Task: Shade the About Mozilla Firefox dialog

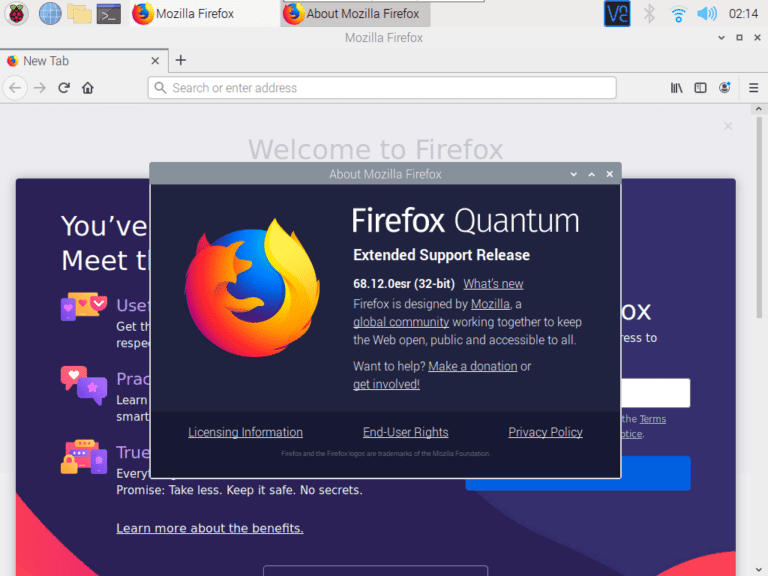Action: pos(574,174)
